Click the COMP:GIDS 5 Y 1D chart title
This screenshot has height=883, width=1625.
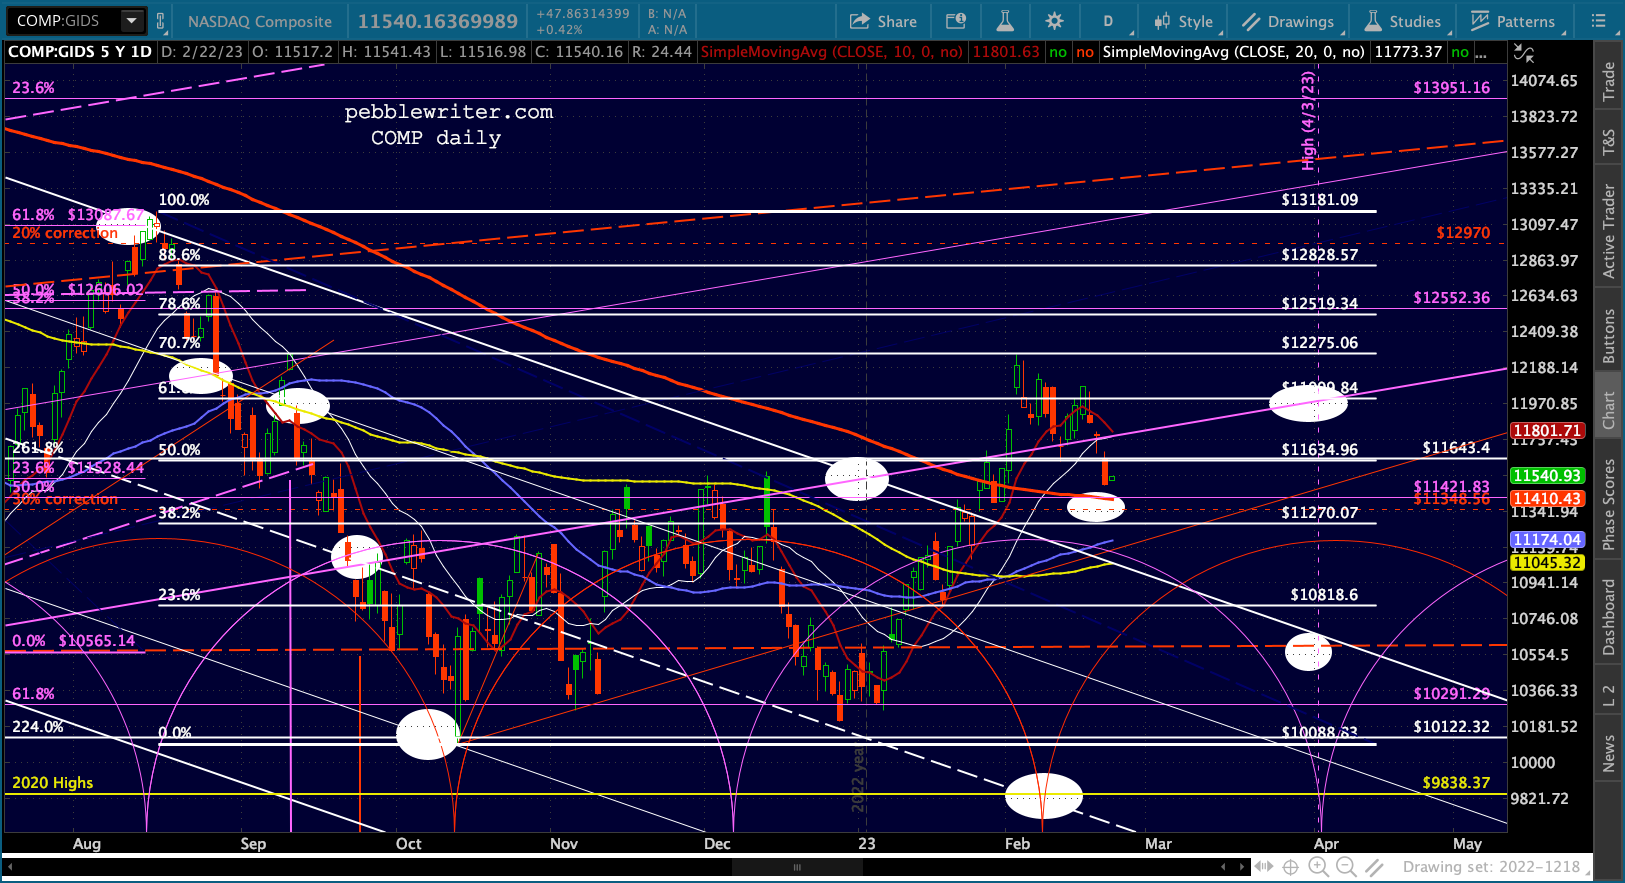(80, 52)
